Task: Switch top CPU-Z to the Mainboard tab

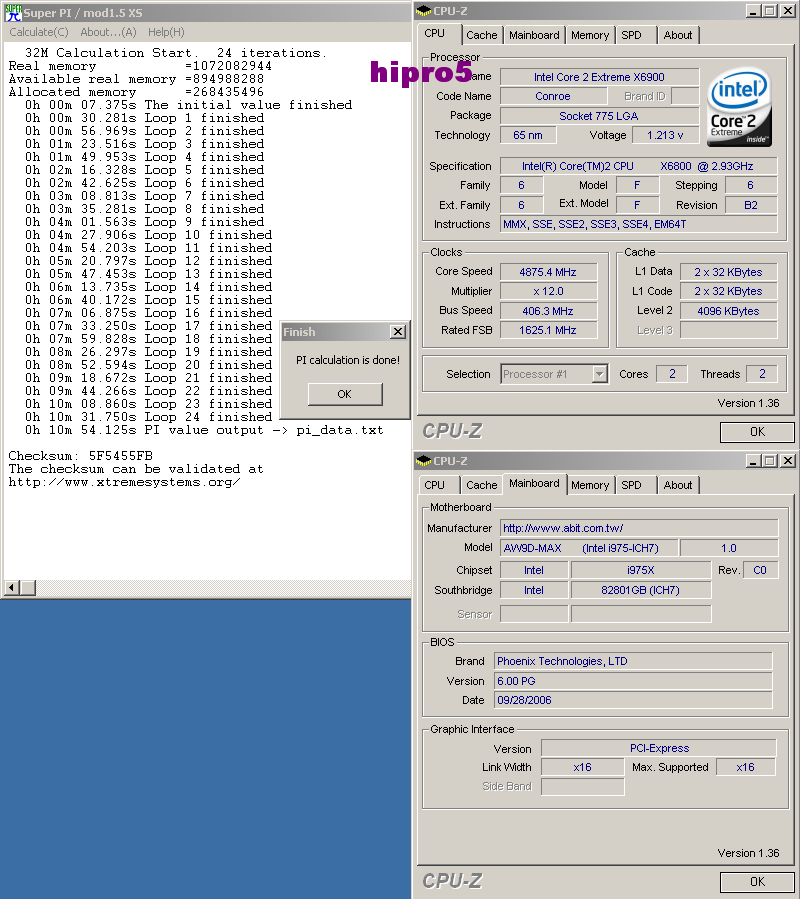Action: point(534,35)
